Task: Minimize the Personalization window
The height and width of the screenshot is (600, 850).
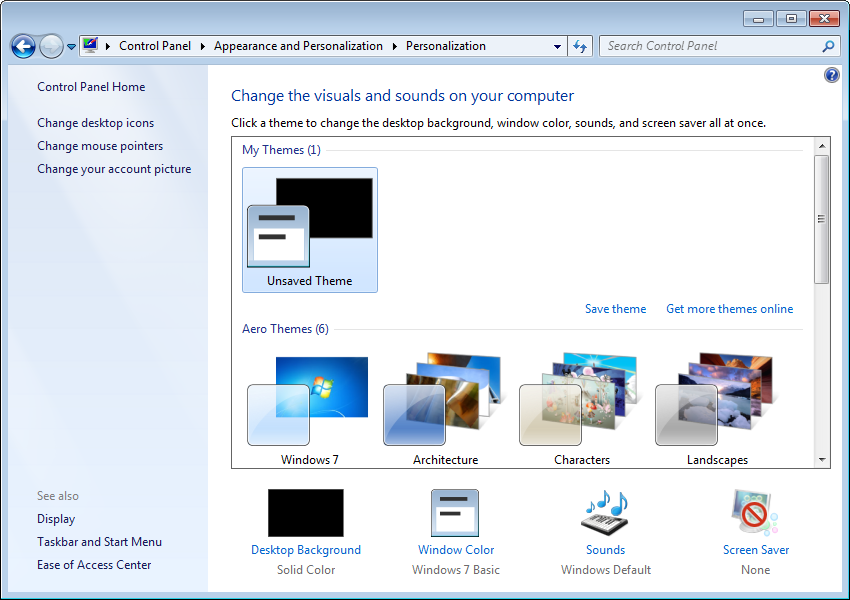Action: 758,19
